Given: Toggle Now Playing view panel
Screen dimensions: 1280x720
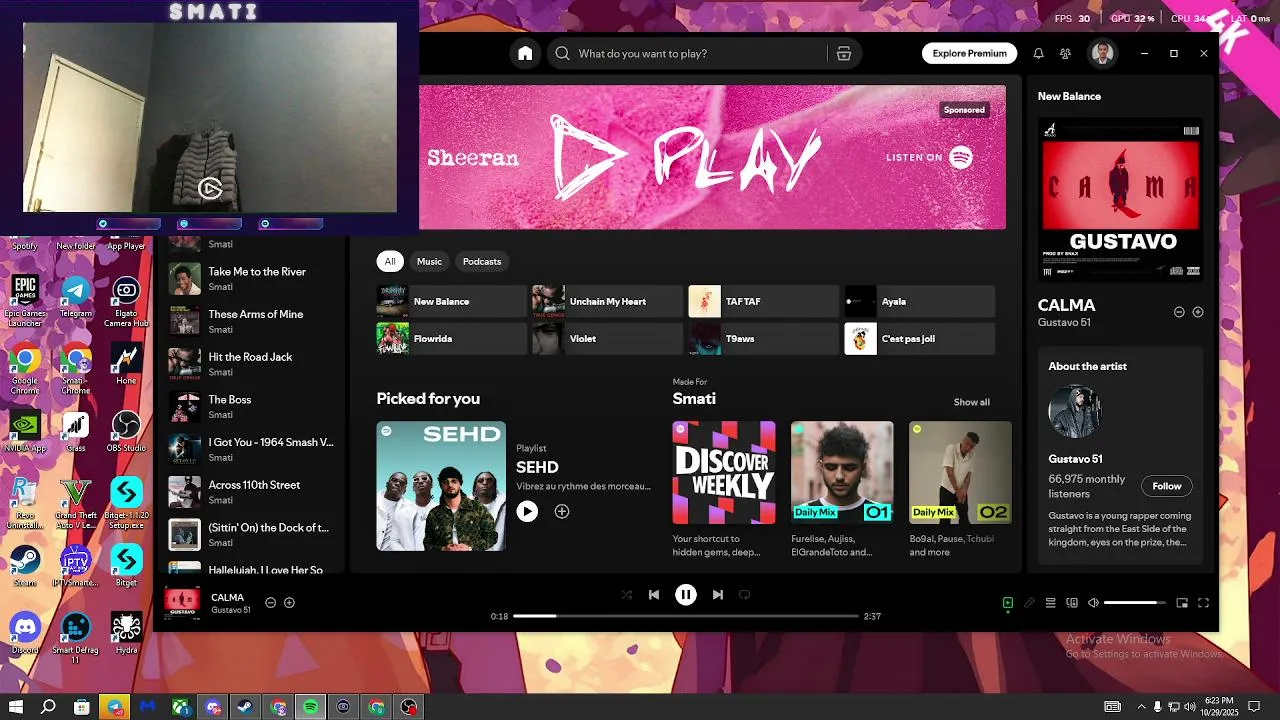Looking at the screenshot, I should 1008,603.
